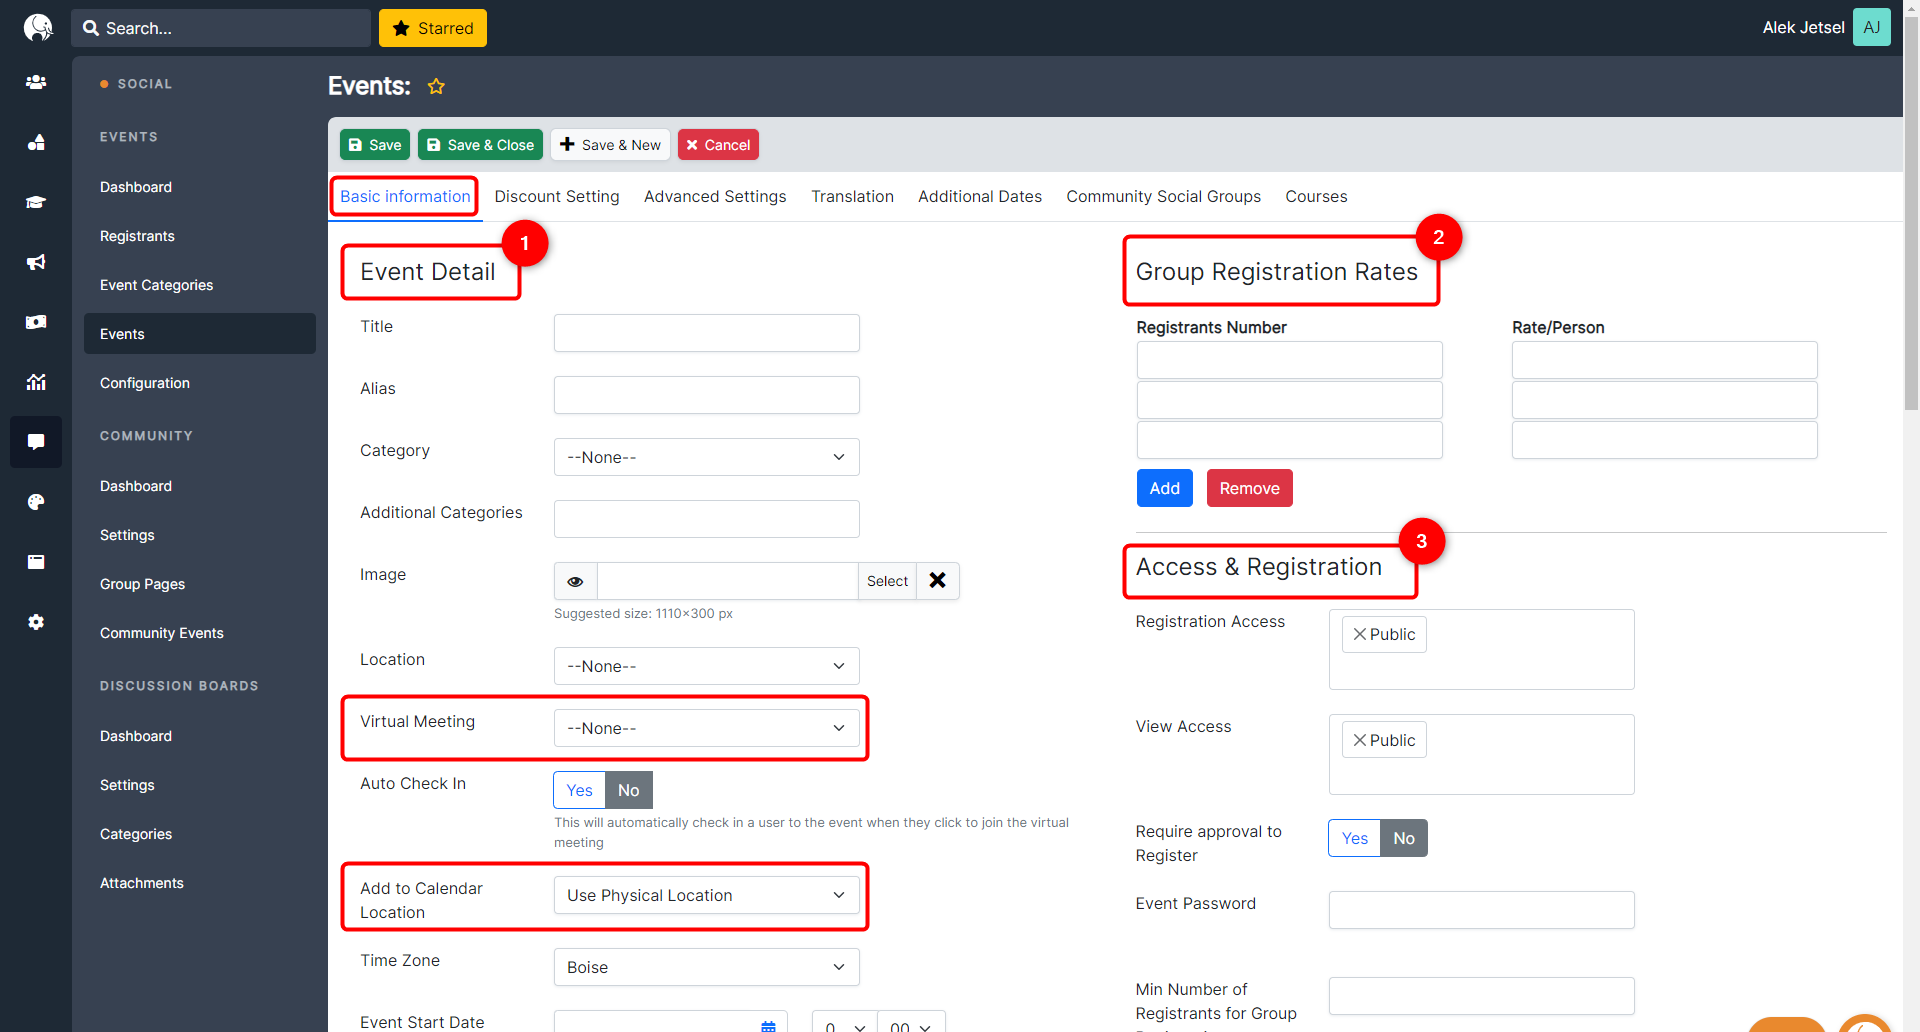Open the Virtual Meeting dropdown
The width and height of the screenshot is (1920, 1032).
706,728
